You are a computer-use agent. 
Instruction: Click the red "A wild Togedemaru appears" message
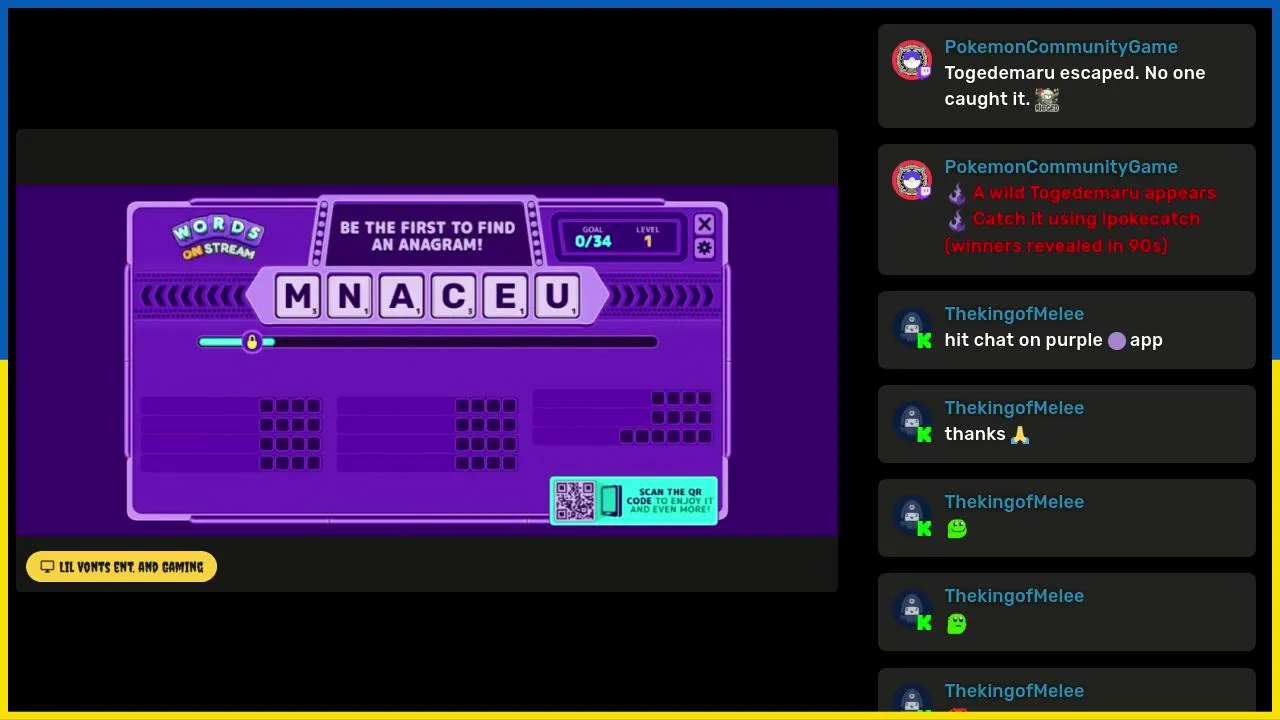[1081, 219]
